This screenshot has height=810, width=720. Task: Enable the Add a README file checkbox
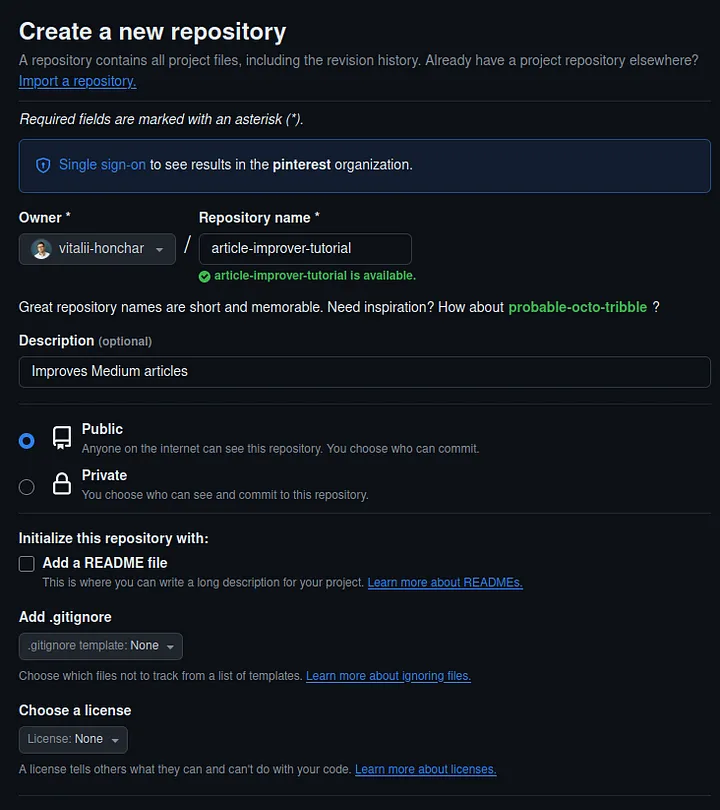click(26, 563)
